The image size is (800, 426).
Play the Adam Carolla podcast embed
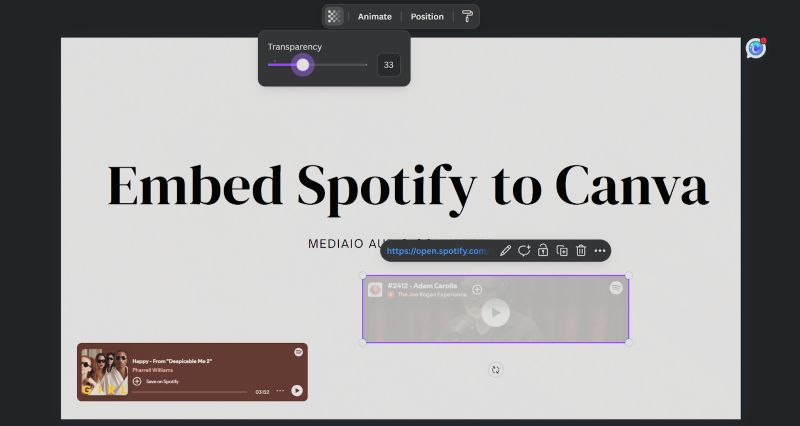(495, 313)
